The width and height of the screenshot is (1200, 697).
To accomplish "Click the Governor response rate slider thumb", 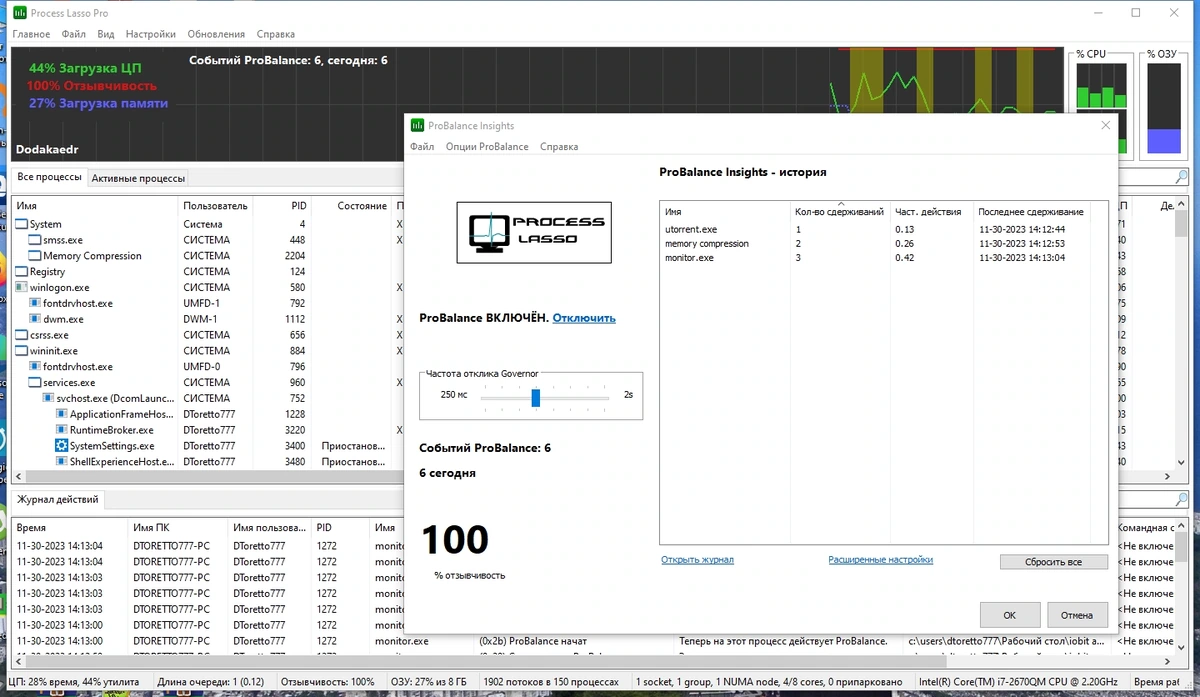I will (536, 397).
